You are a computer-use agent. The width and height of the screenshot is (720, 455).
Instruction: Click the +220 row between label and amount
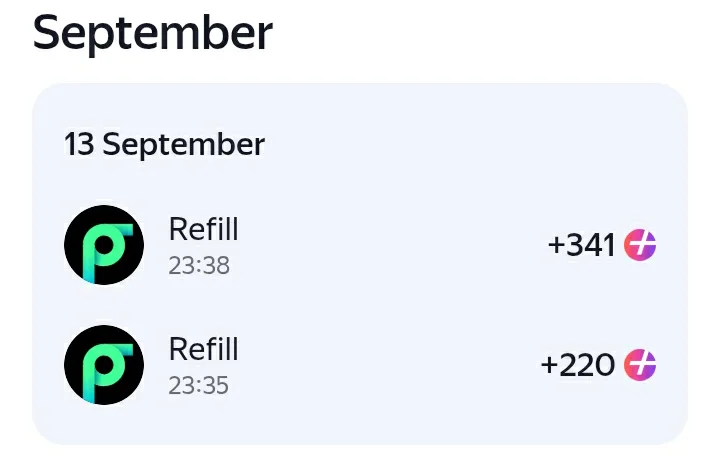pyautogui.click(x=390, y=365)
